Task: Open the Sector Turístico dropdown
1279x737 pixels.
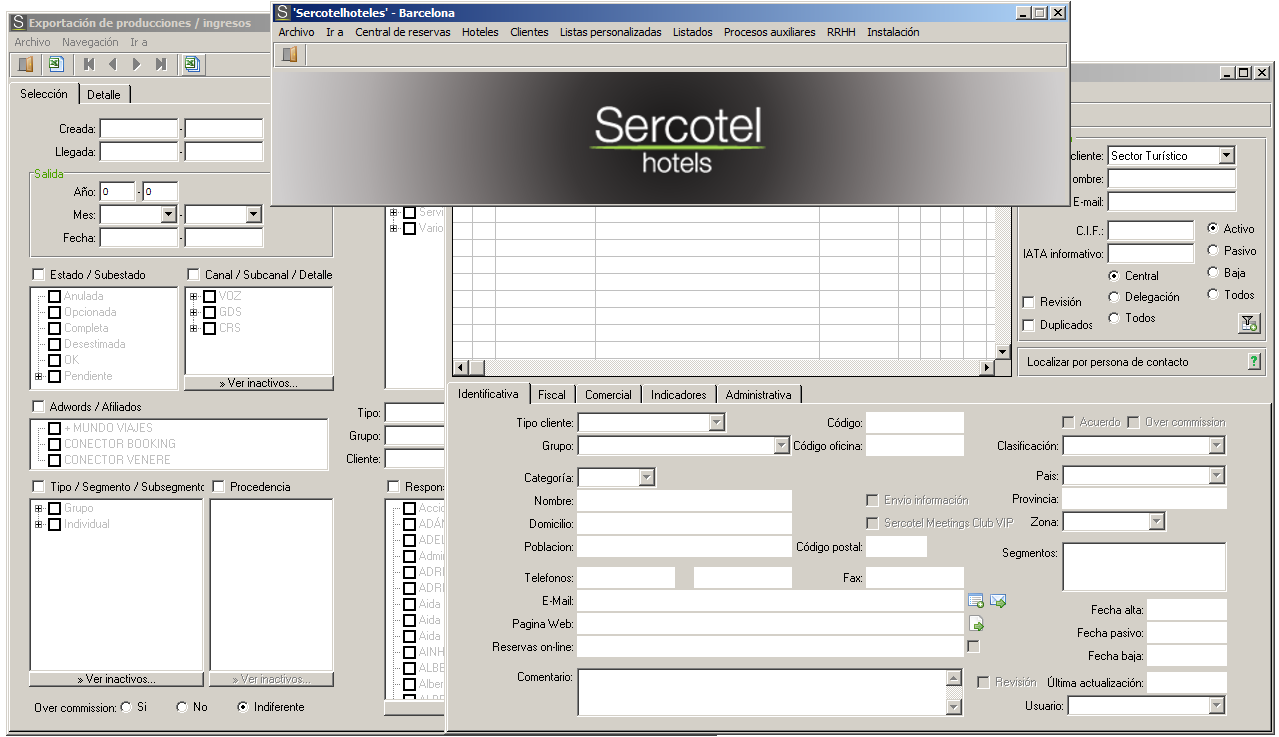Action: [x=1227, y=156]
